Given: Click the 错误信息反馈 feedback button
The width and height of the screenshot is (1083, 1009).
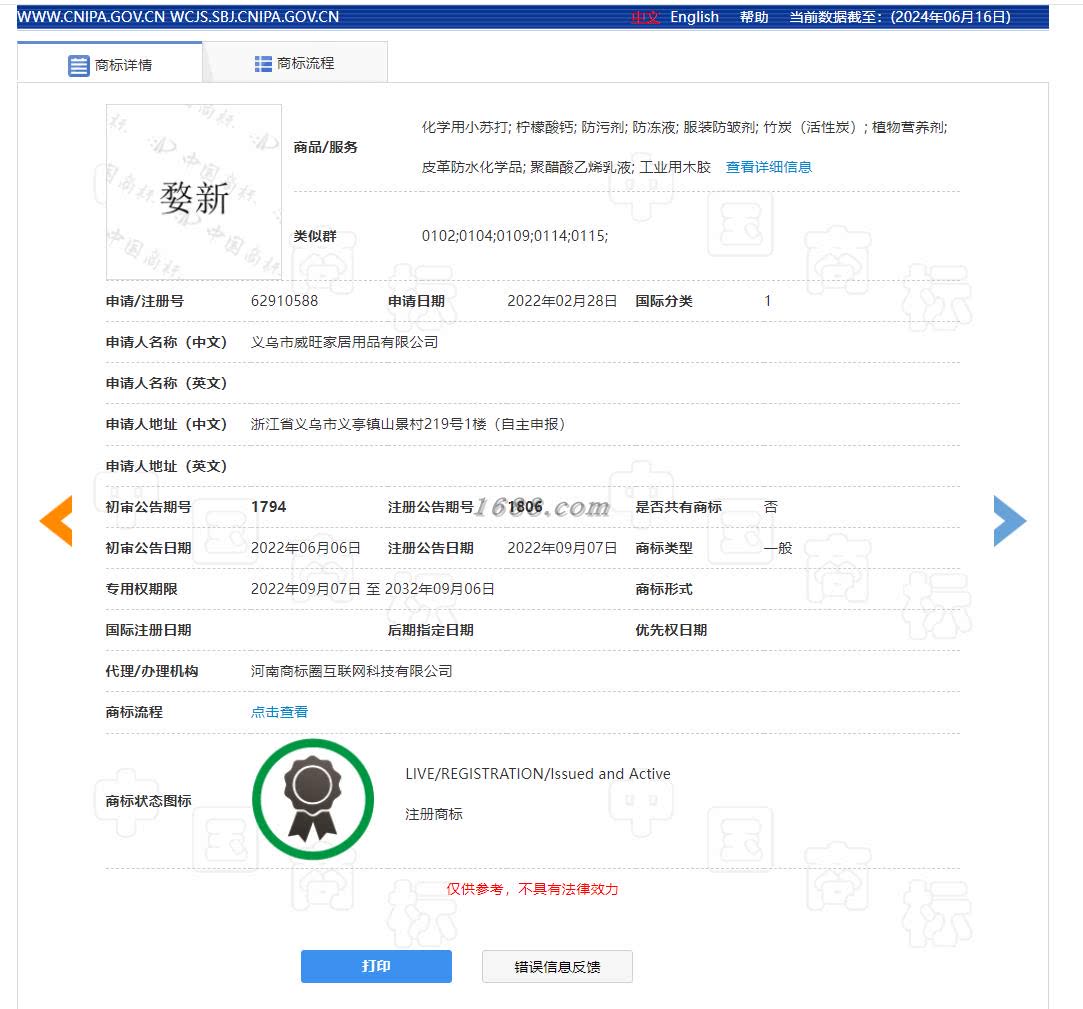Looking at the screenshot, I should pos(557,967).
